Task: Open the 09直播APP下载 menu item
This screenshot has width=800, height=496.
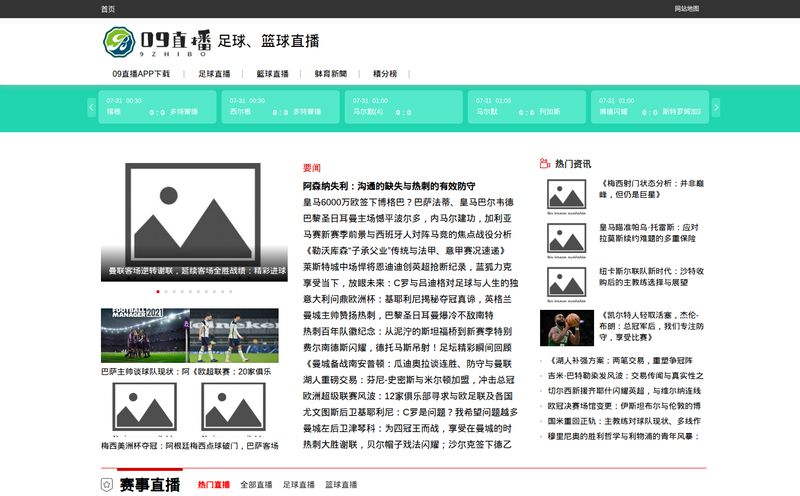Action: click(141, 73)
